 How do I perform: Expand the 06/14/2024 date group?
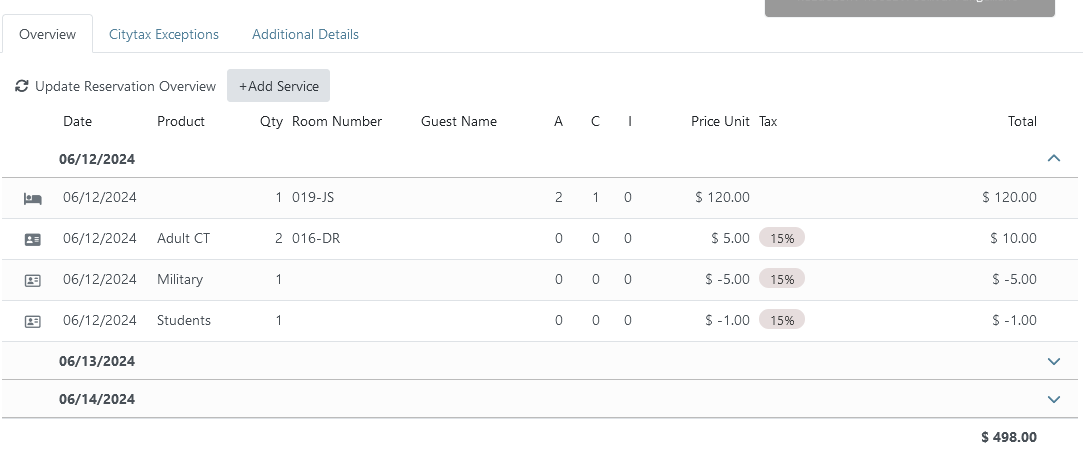pyautogui.click(x=1053, y=399)
